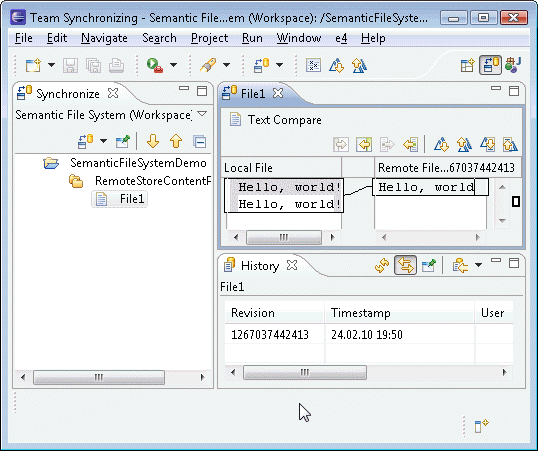This screenshot has height=451, width=538.
Task: Collapse All in Synchronize view
Action: click(200, 141)
